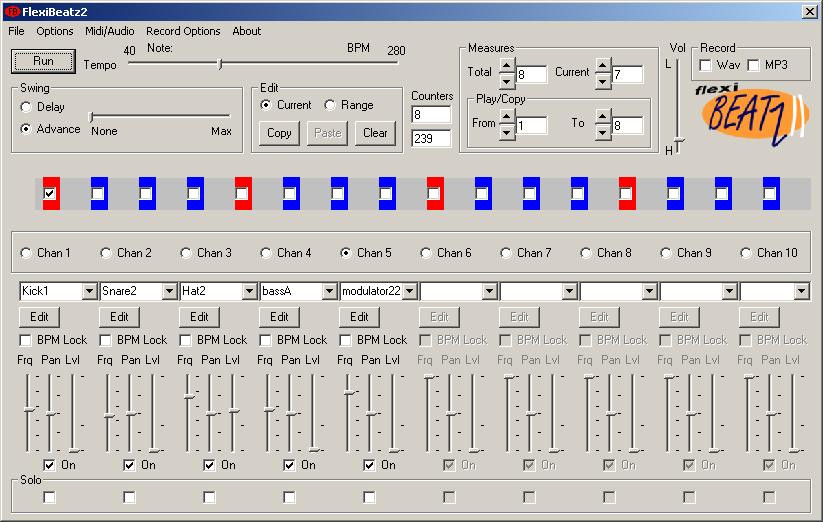Select the Delay swing radio button

click(x=26, y=107)
